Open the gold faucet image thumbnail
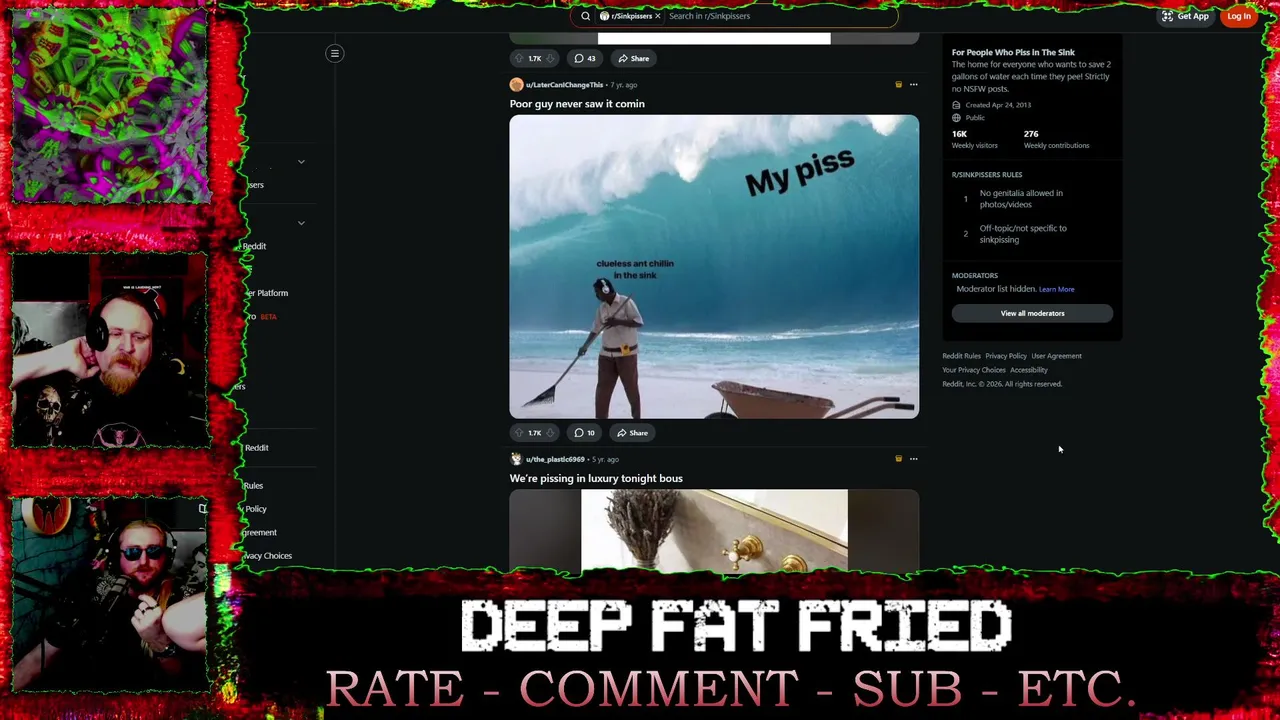 [x=714, y=531]
